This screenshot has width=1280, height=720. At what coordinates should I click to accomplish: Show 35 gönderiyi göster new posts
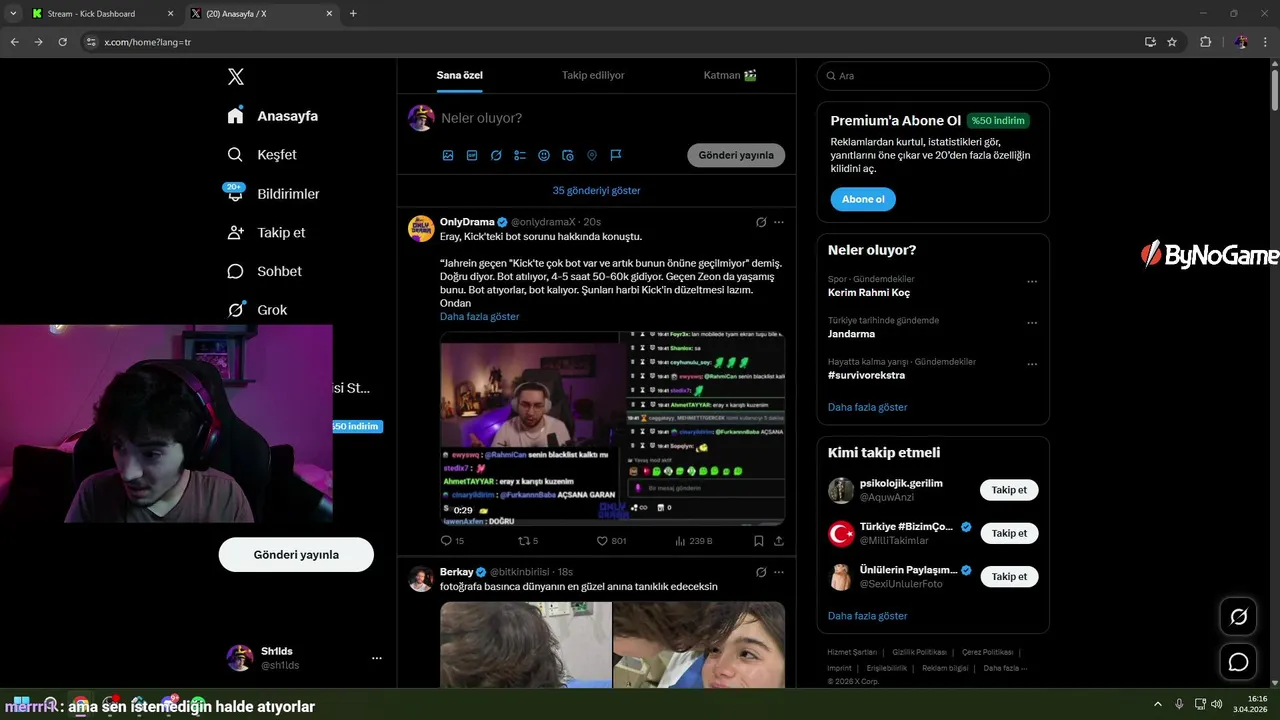click(x=596, y=190)
